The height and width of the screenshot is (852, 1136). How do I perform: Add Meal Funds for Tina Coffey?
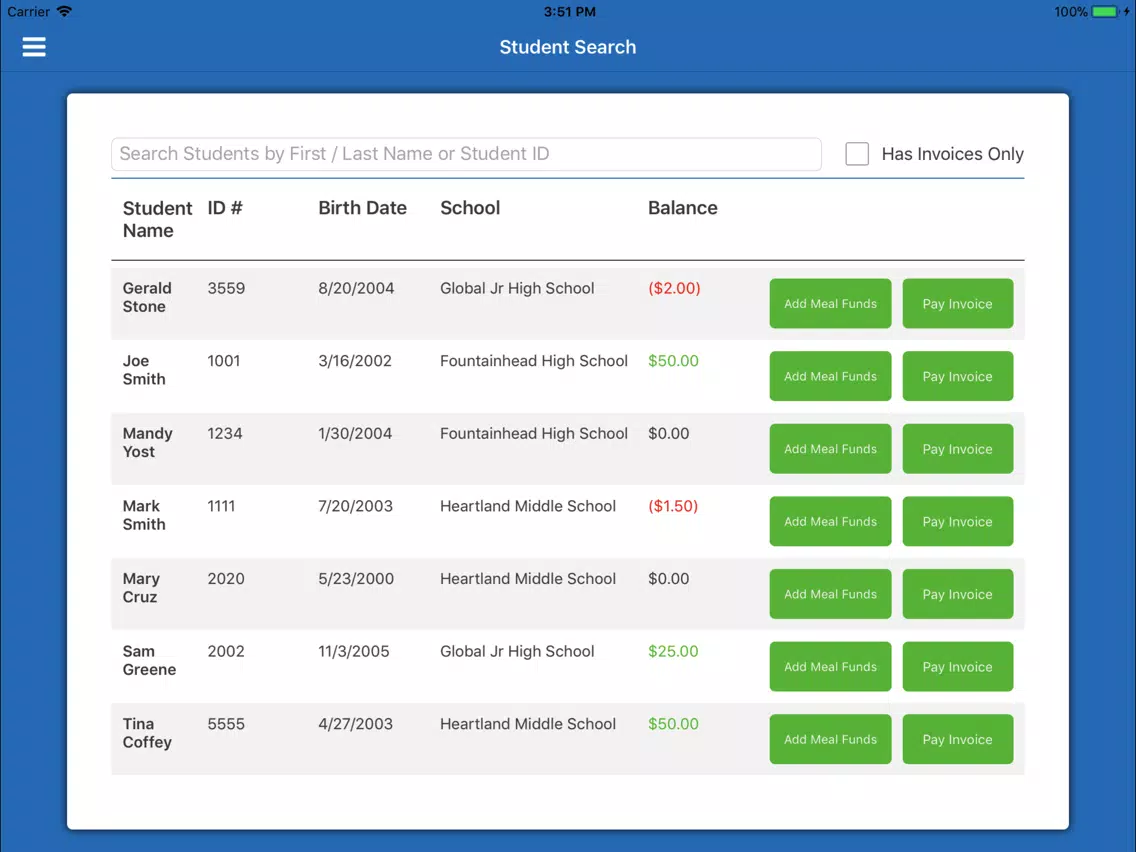pyautogui.click(x=830, y=739)
